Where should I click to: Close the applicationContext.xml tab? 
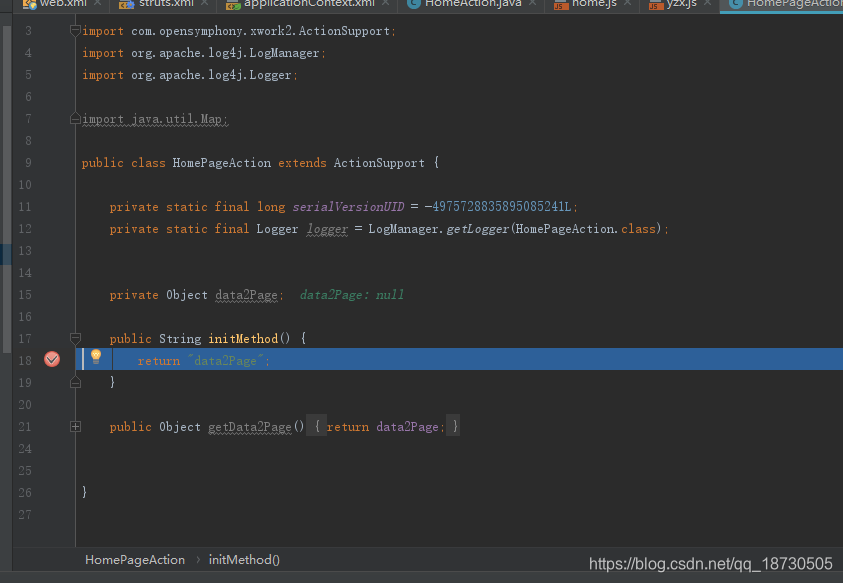pos(386,3)
